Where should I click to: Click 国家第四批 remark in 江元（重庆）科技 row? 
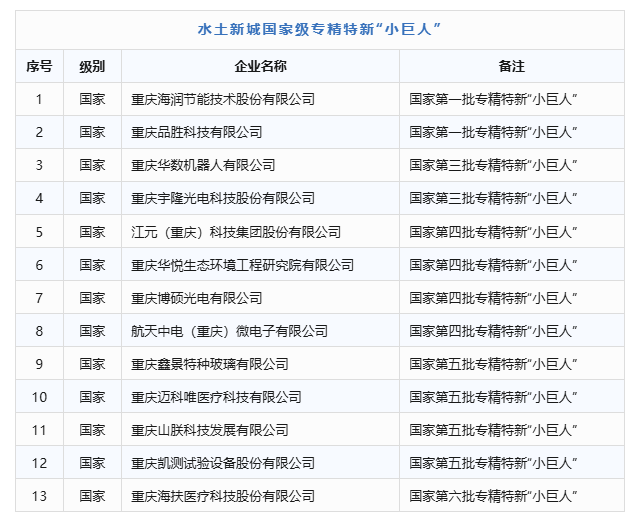click(x=493, y=232)
